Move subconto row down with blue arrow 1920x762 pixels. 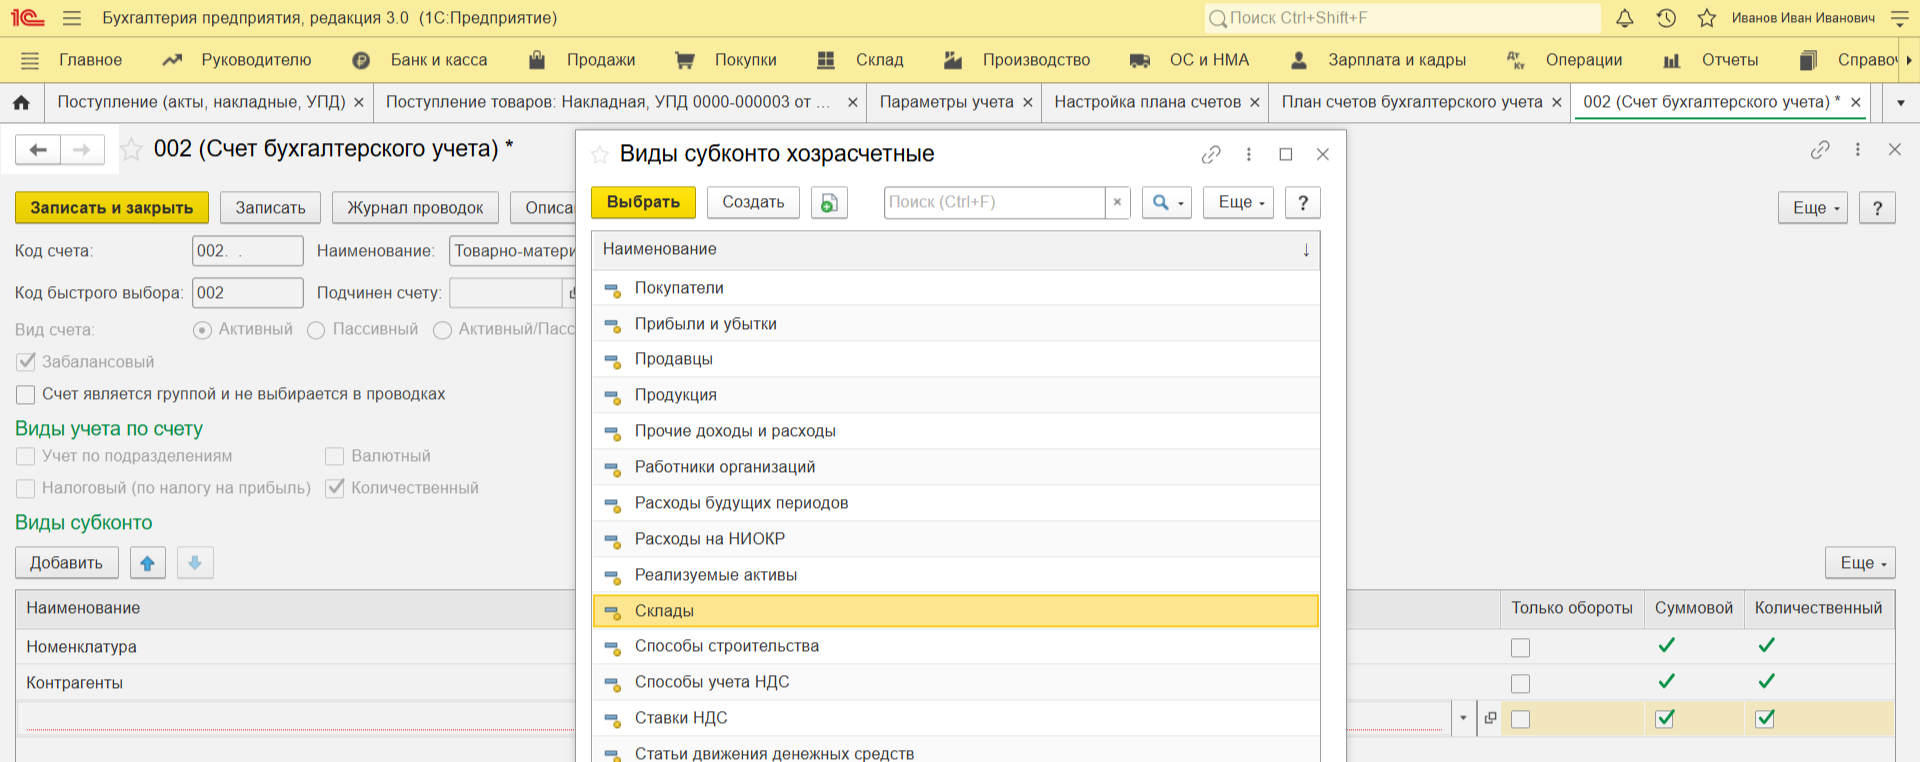195,563
